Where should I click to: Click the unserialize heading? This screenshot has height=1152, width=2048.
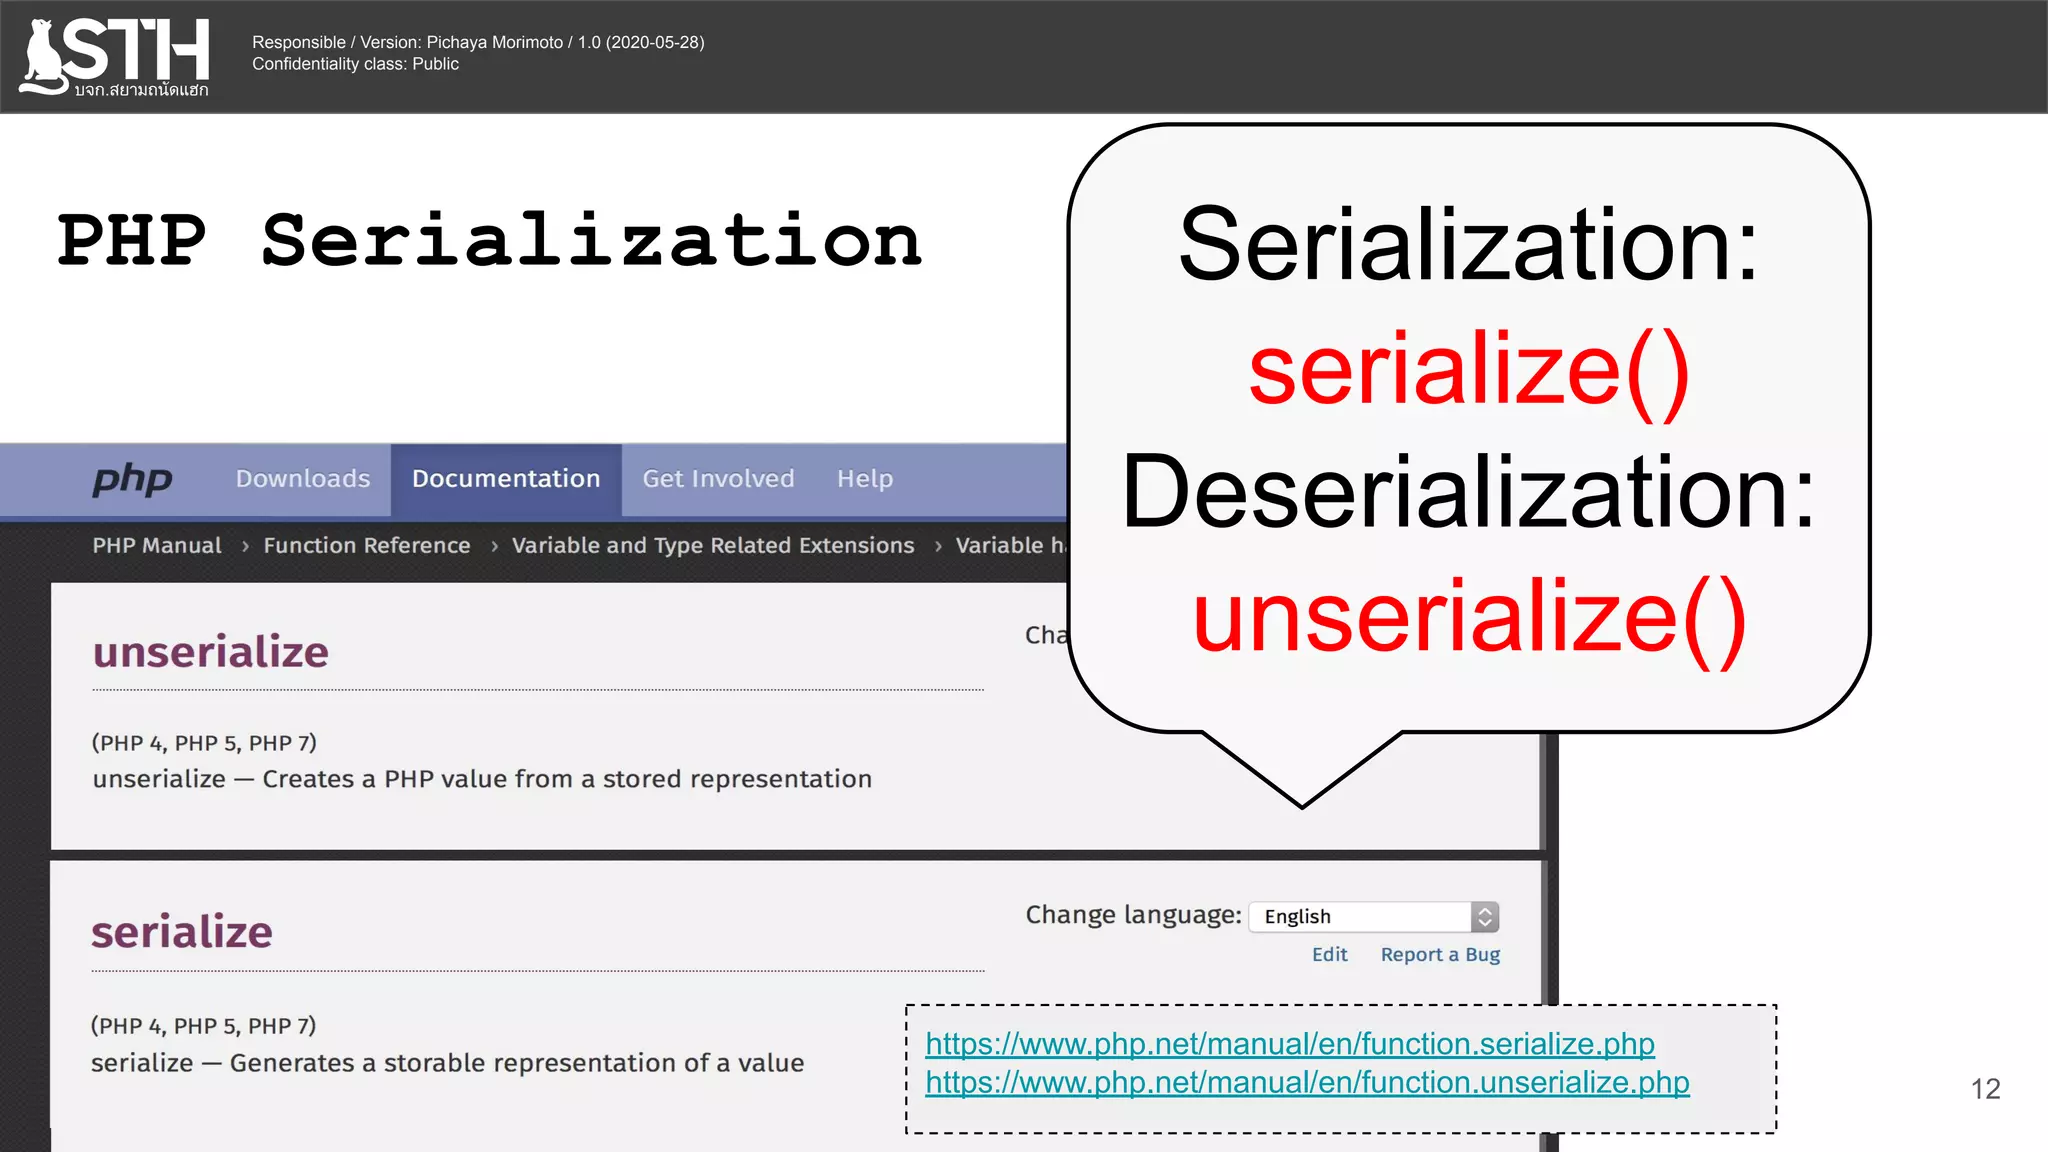point(211,652)
